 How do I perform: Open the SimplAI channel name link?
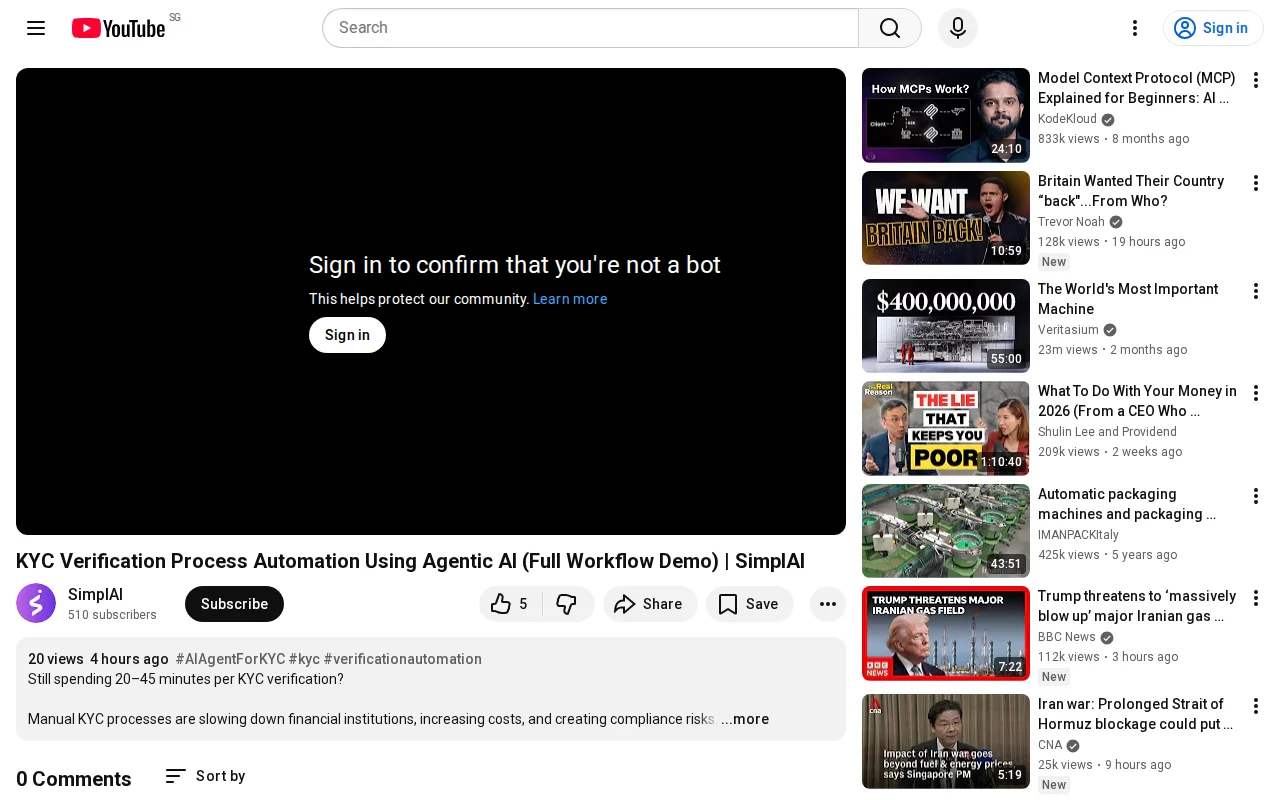(95, 595)
